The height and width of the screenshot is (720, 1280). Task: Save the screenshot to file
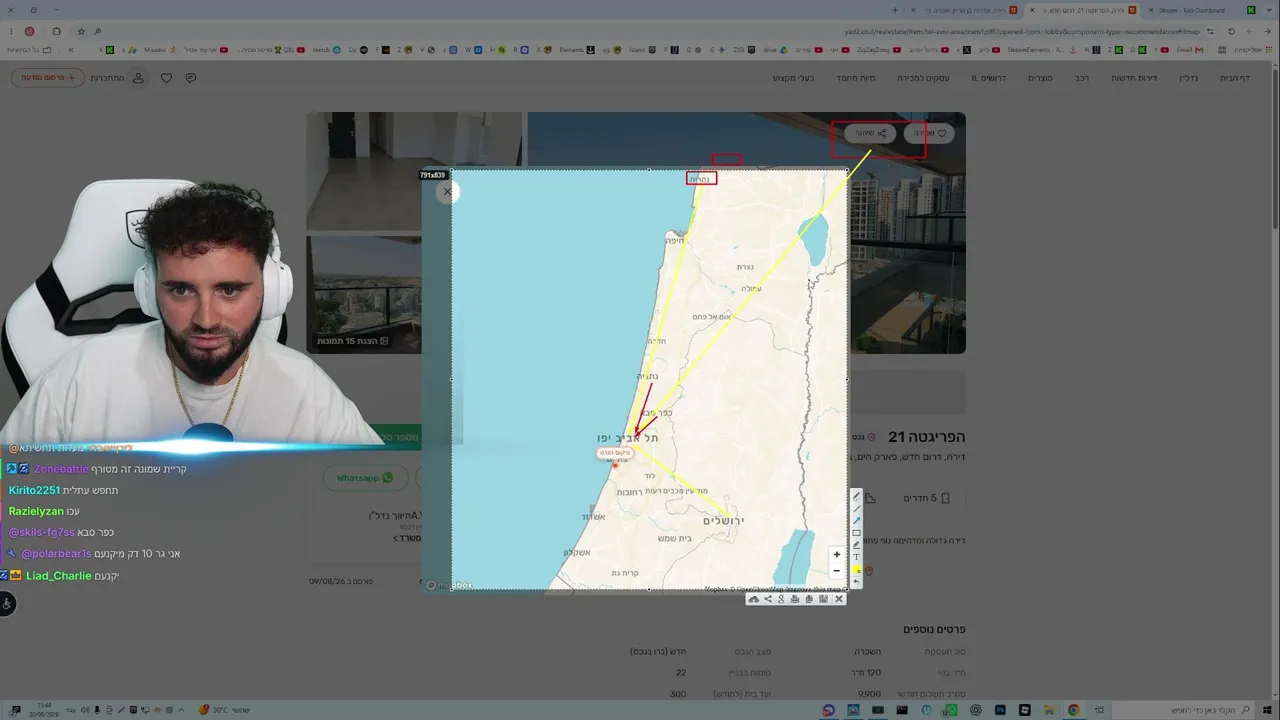coord(823,599)
